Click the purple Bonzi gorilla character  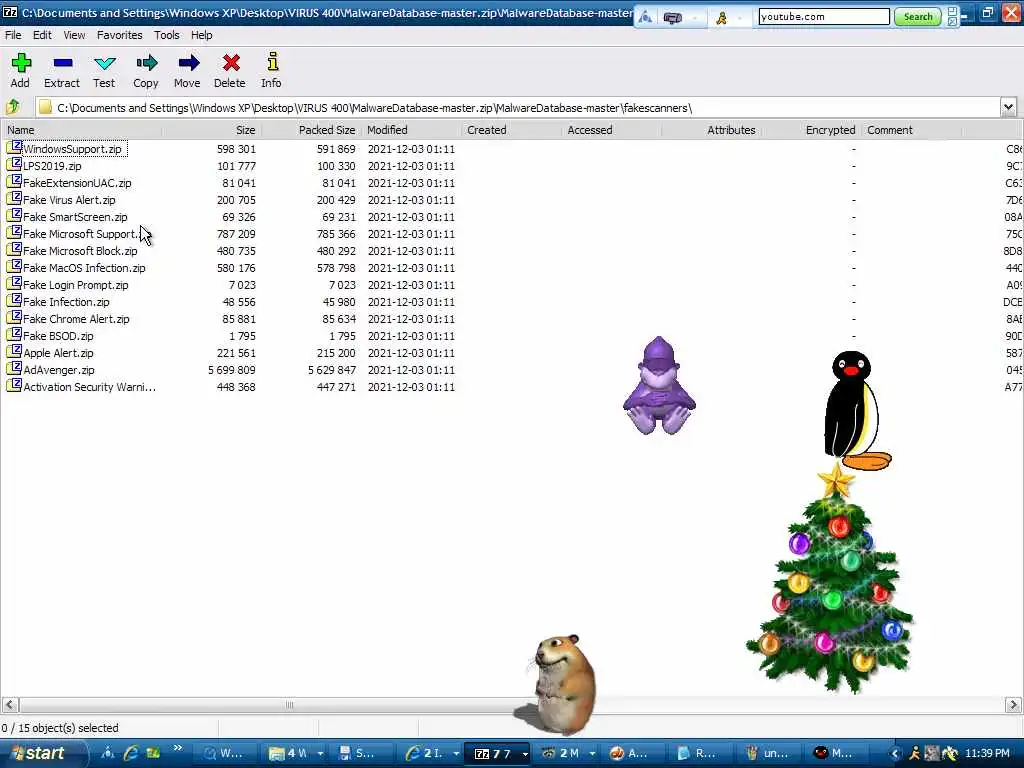658,385
